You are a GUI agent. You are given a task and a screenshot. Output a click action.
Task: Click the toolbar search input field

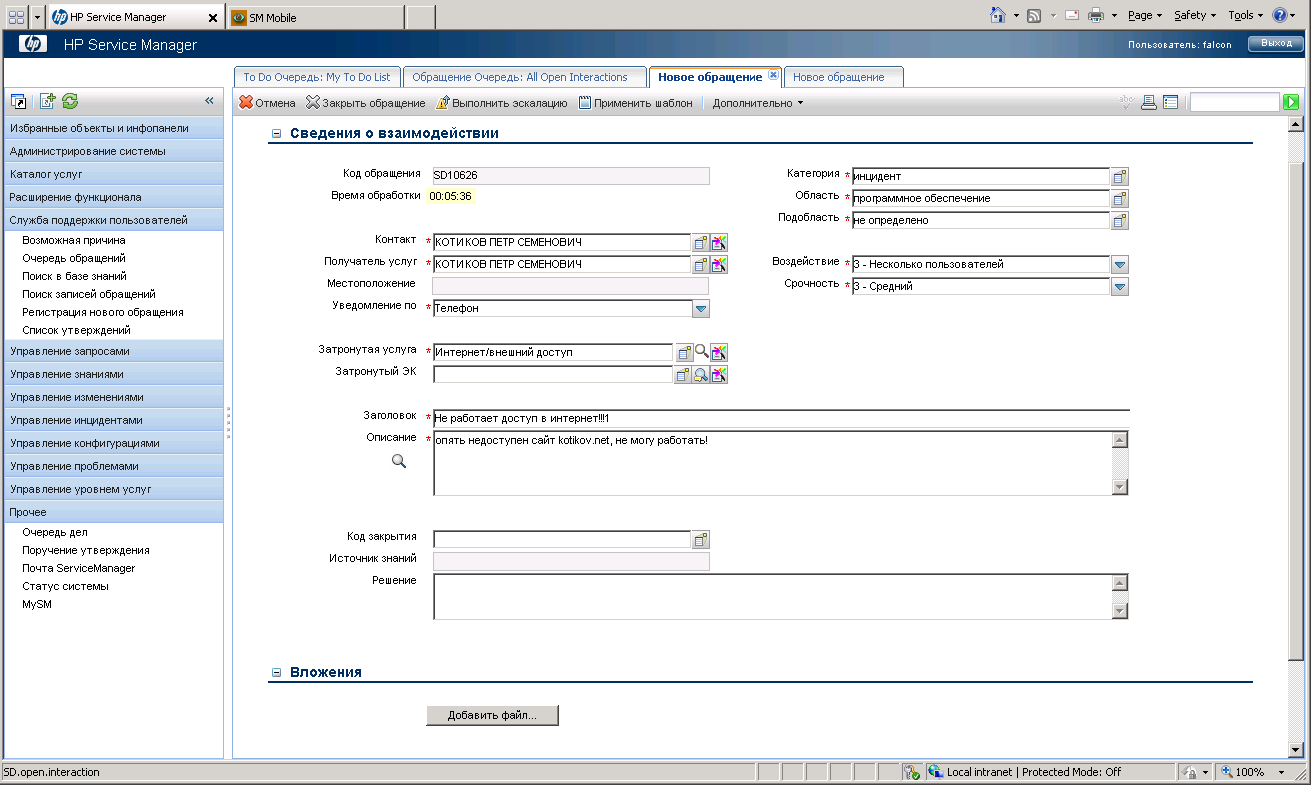pos(1235,102)
